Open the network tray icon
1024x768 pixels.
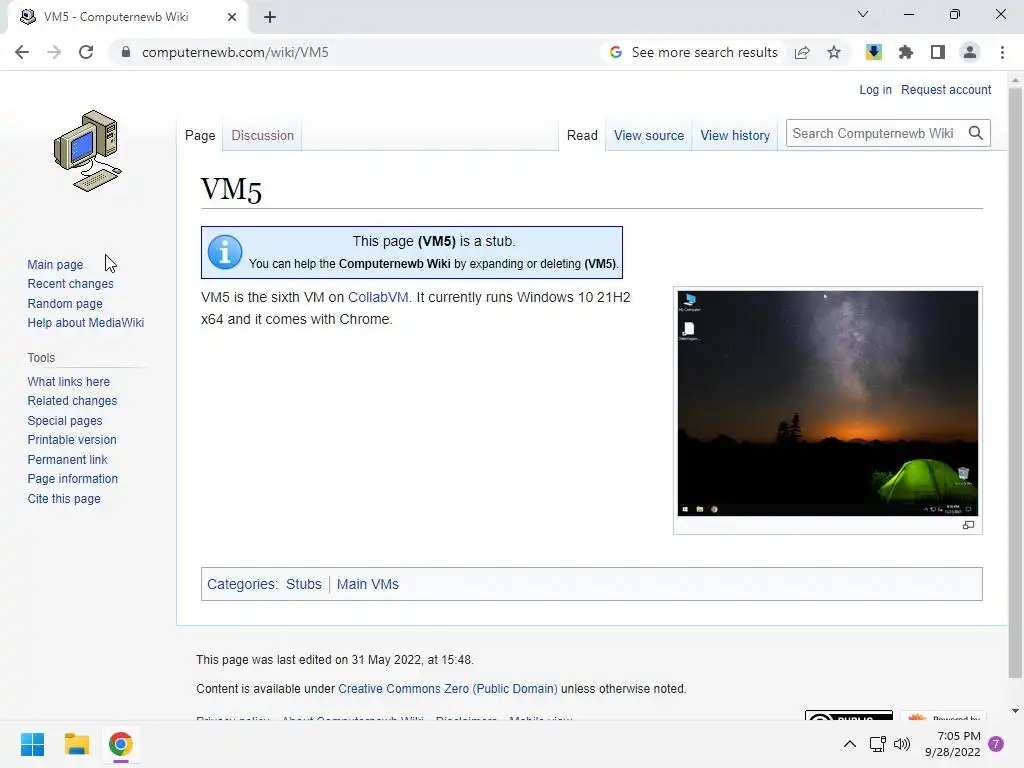coord(878,744)
